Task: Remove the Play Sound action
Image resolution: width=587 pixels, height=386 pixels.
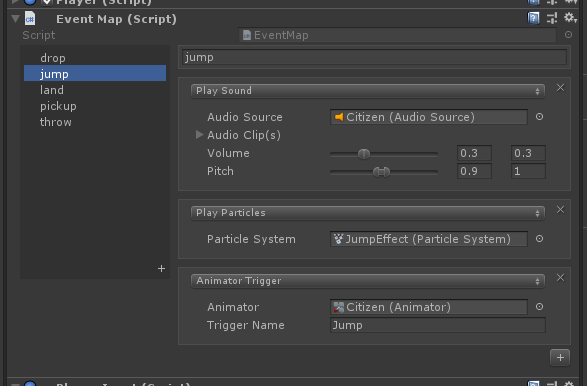Action: (560, 88)
